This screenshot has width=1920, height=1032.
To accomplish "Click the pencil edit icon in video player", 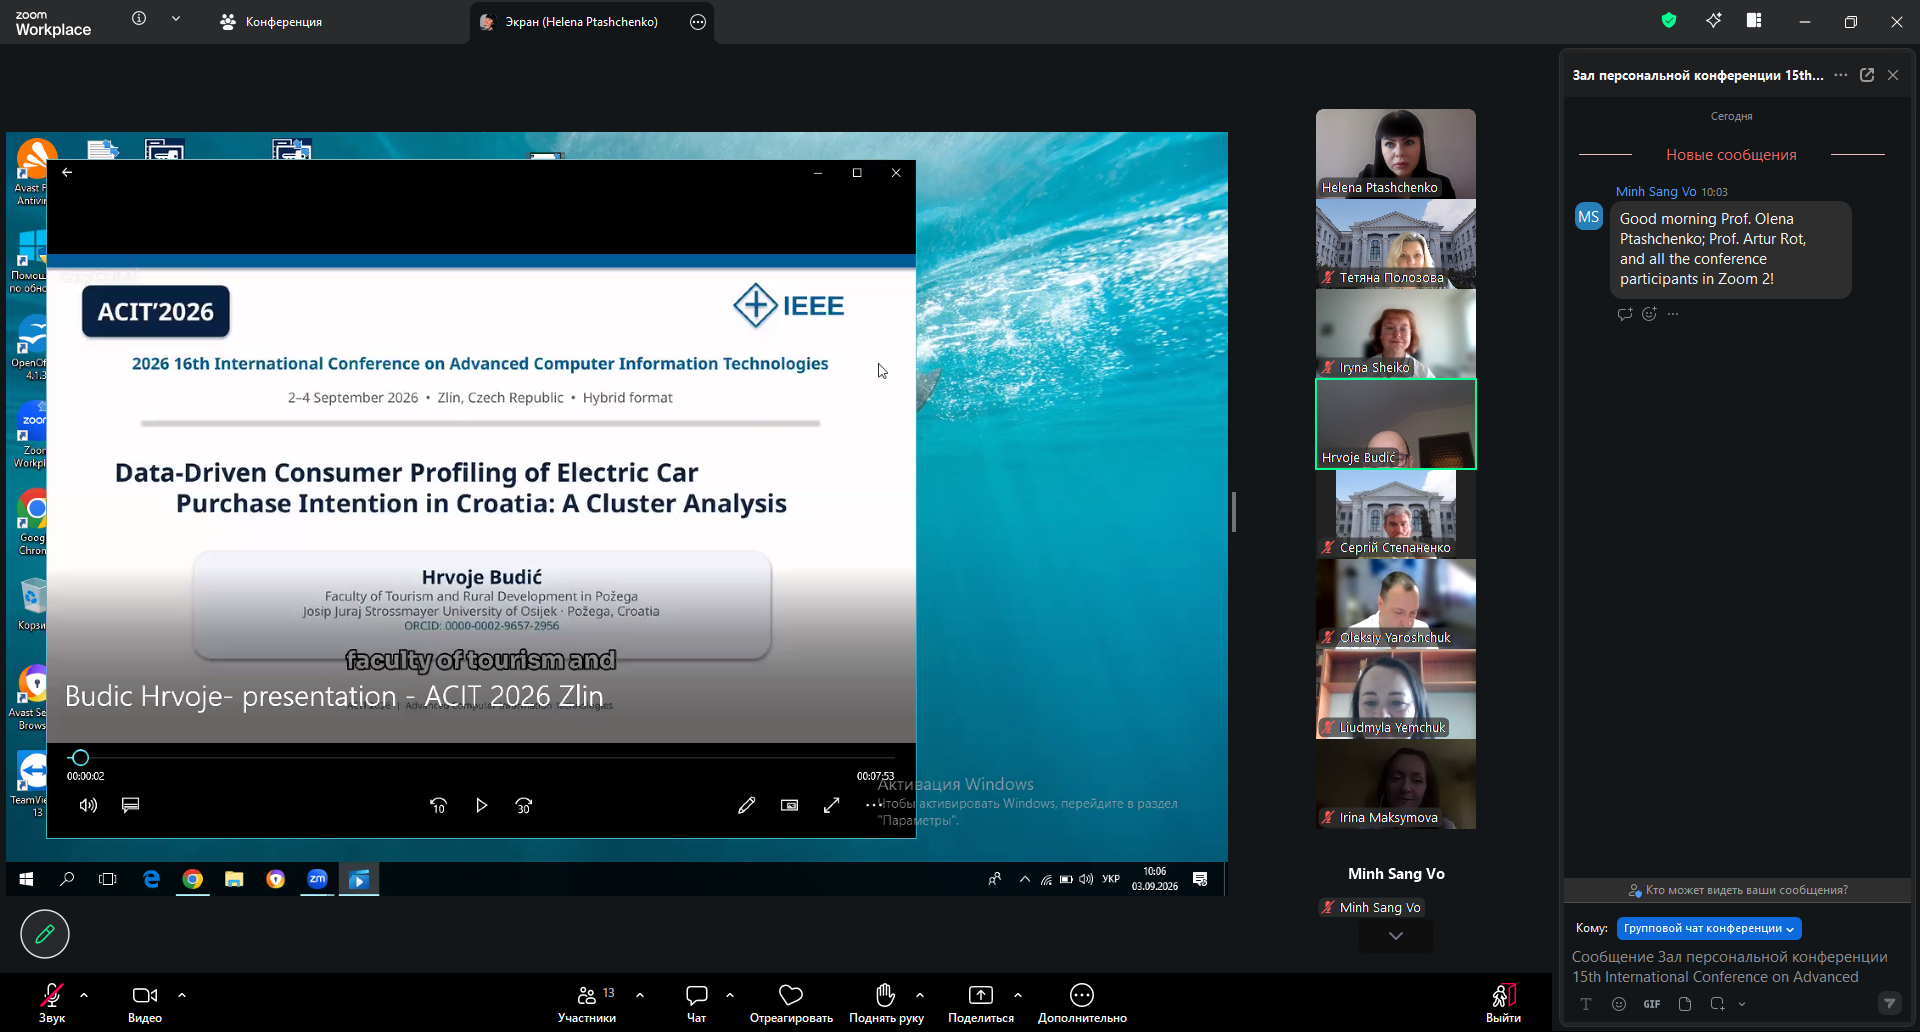I will tap(746, 805).
